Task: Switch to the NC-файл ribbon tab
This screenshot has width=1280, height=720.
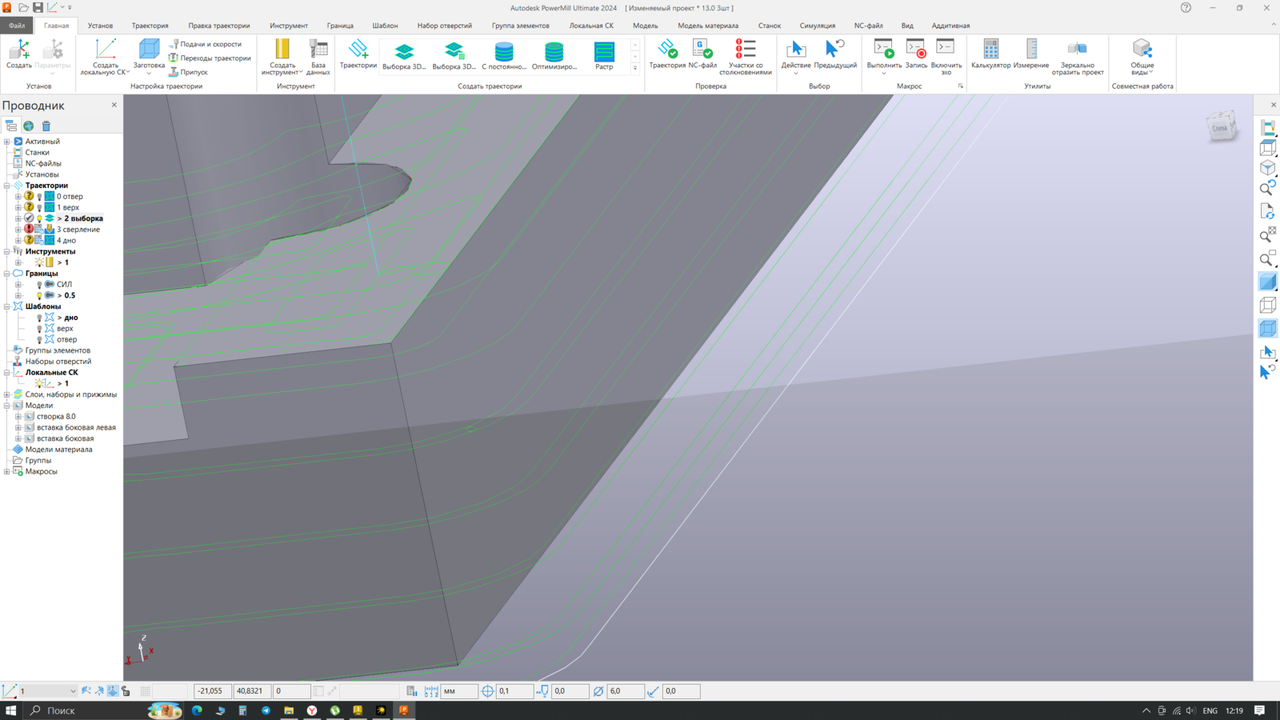Action: (868, 25)
